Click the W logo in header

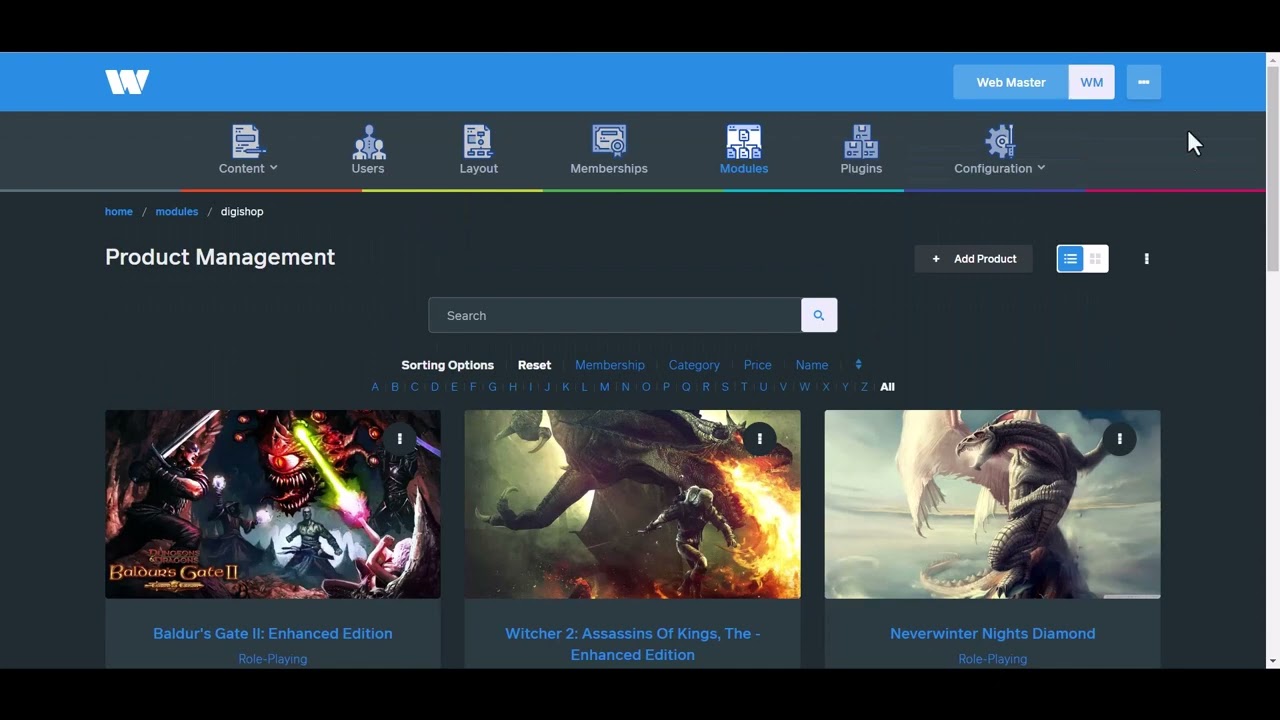point(127,82)
